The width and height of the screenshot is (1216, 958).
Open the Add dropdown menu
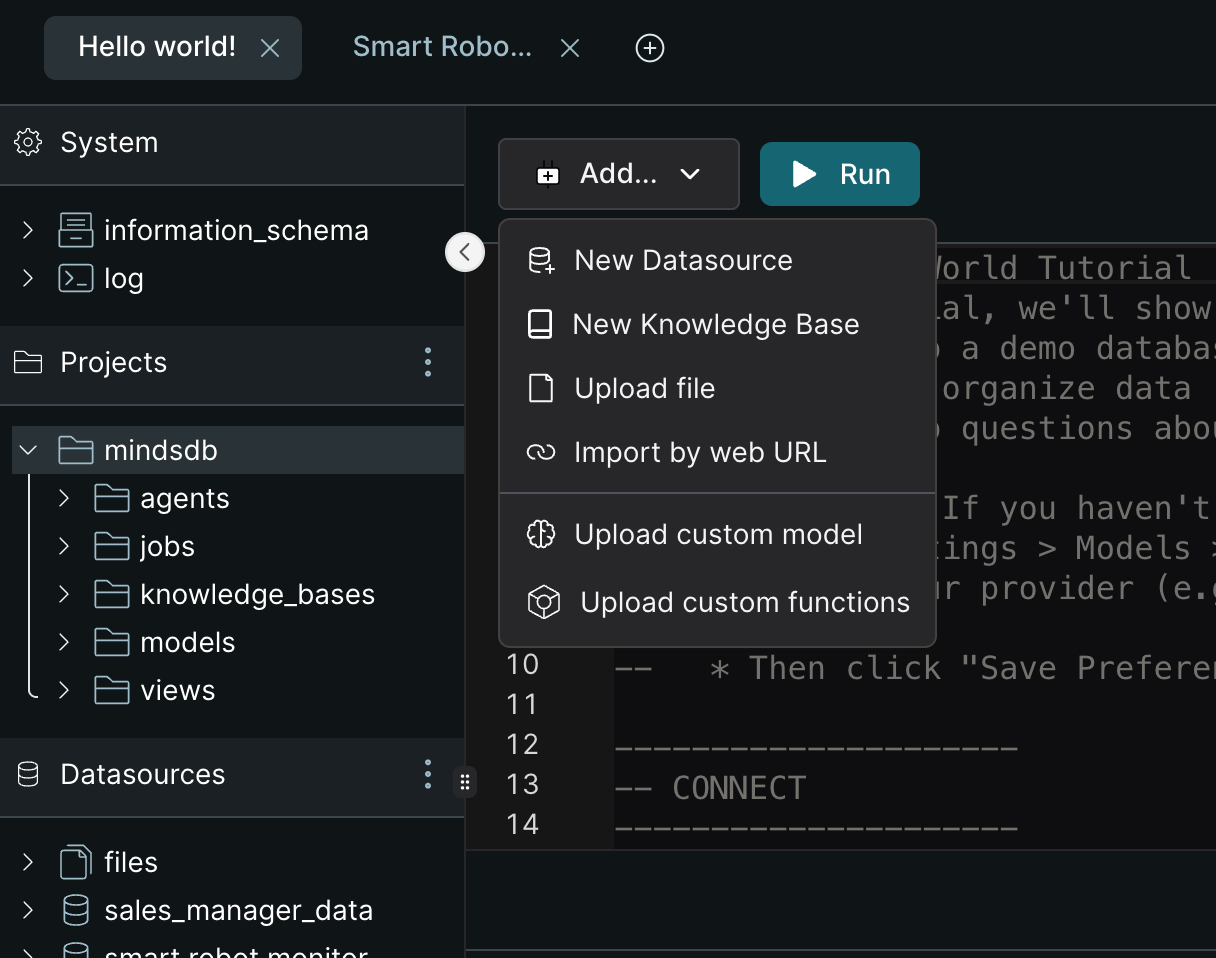coord(618,173)
